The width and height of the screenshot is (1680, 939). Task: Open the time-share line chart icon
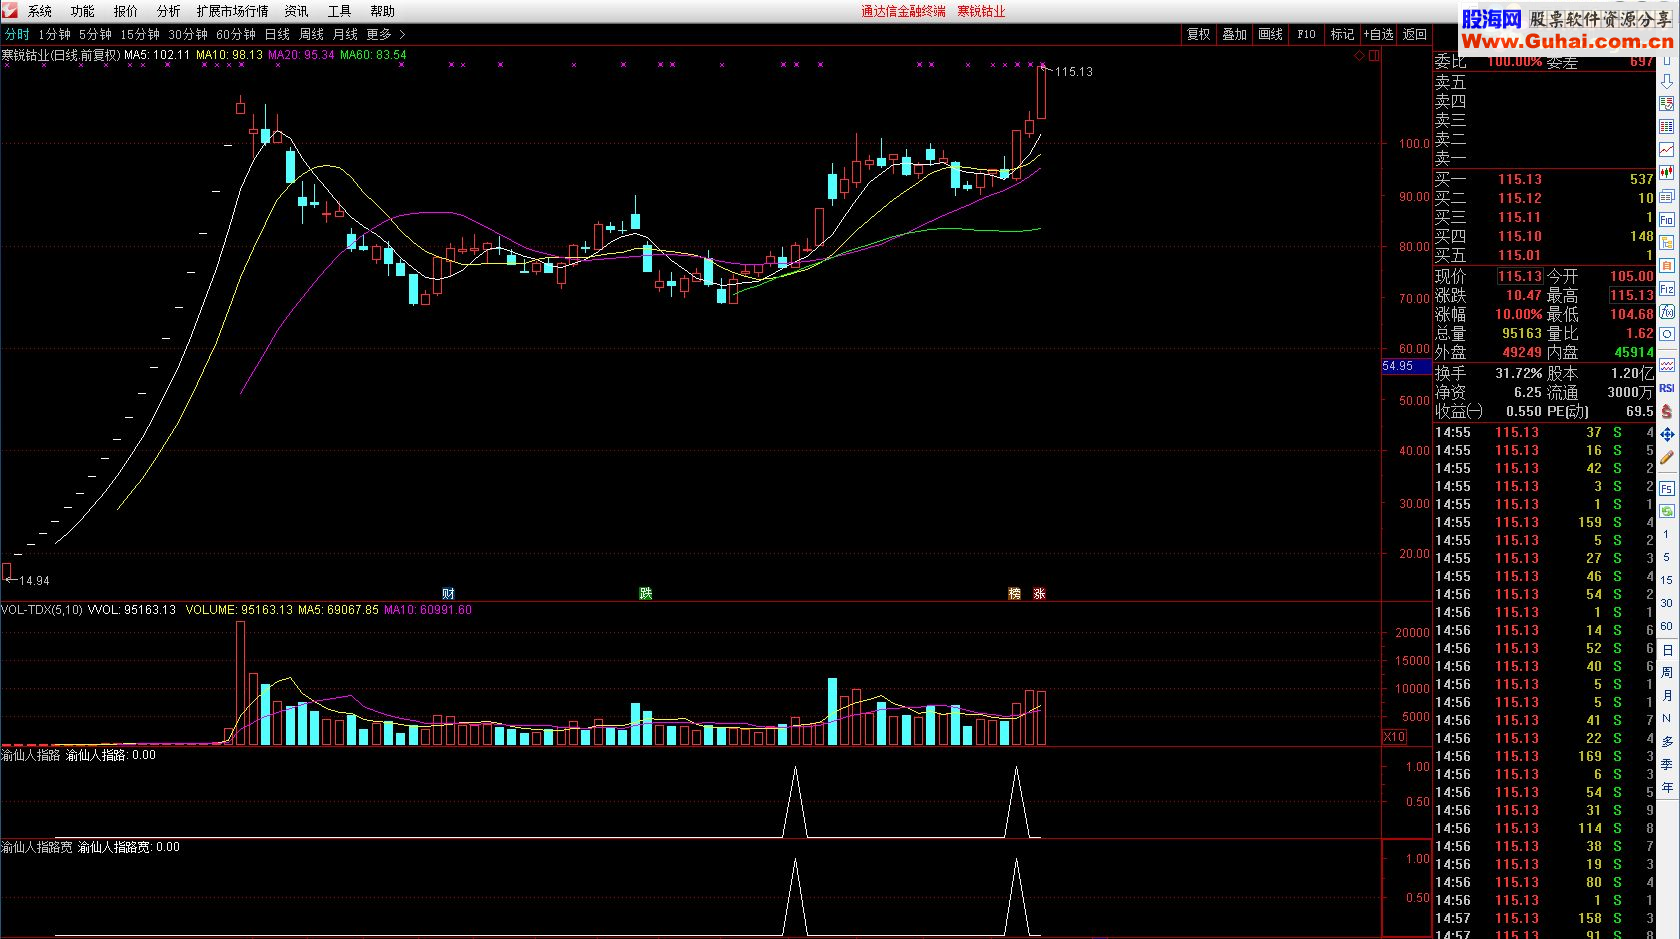coord(1667,149)
